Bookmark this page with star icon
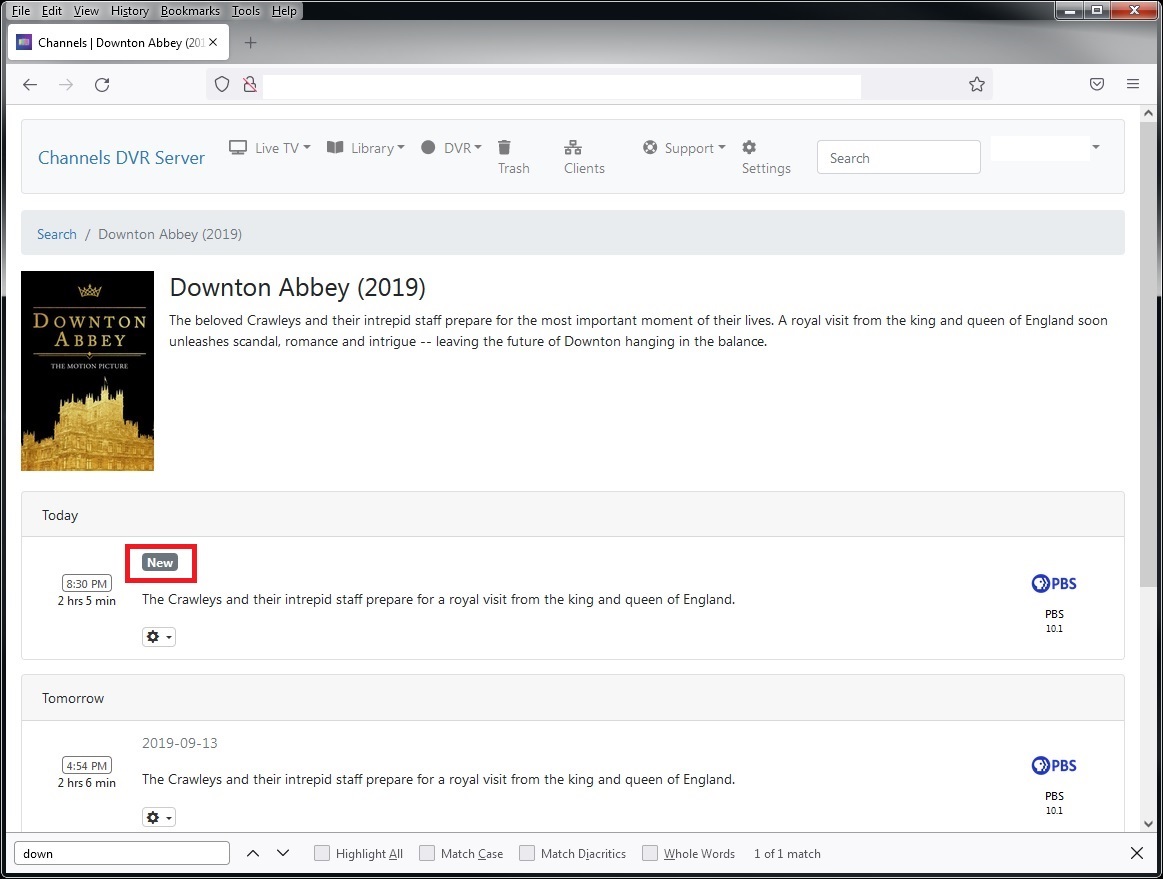The width and height of the screenshot is (1163, 879). click(x=977, y=85)
